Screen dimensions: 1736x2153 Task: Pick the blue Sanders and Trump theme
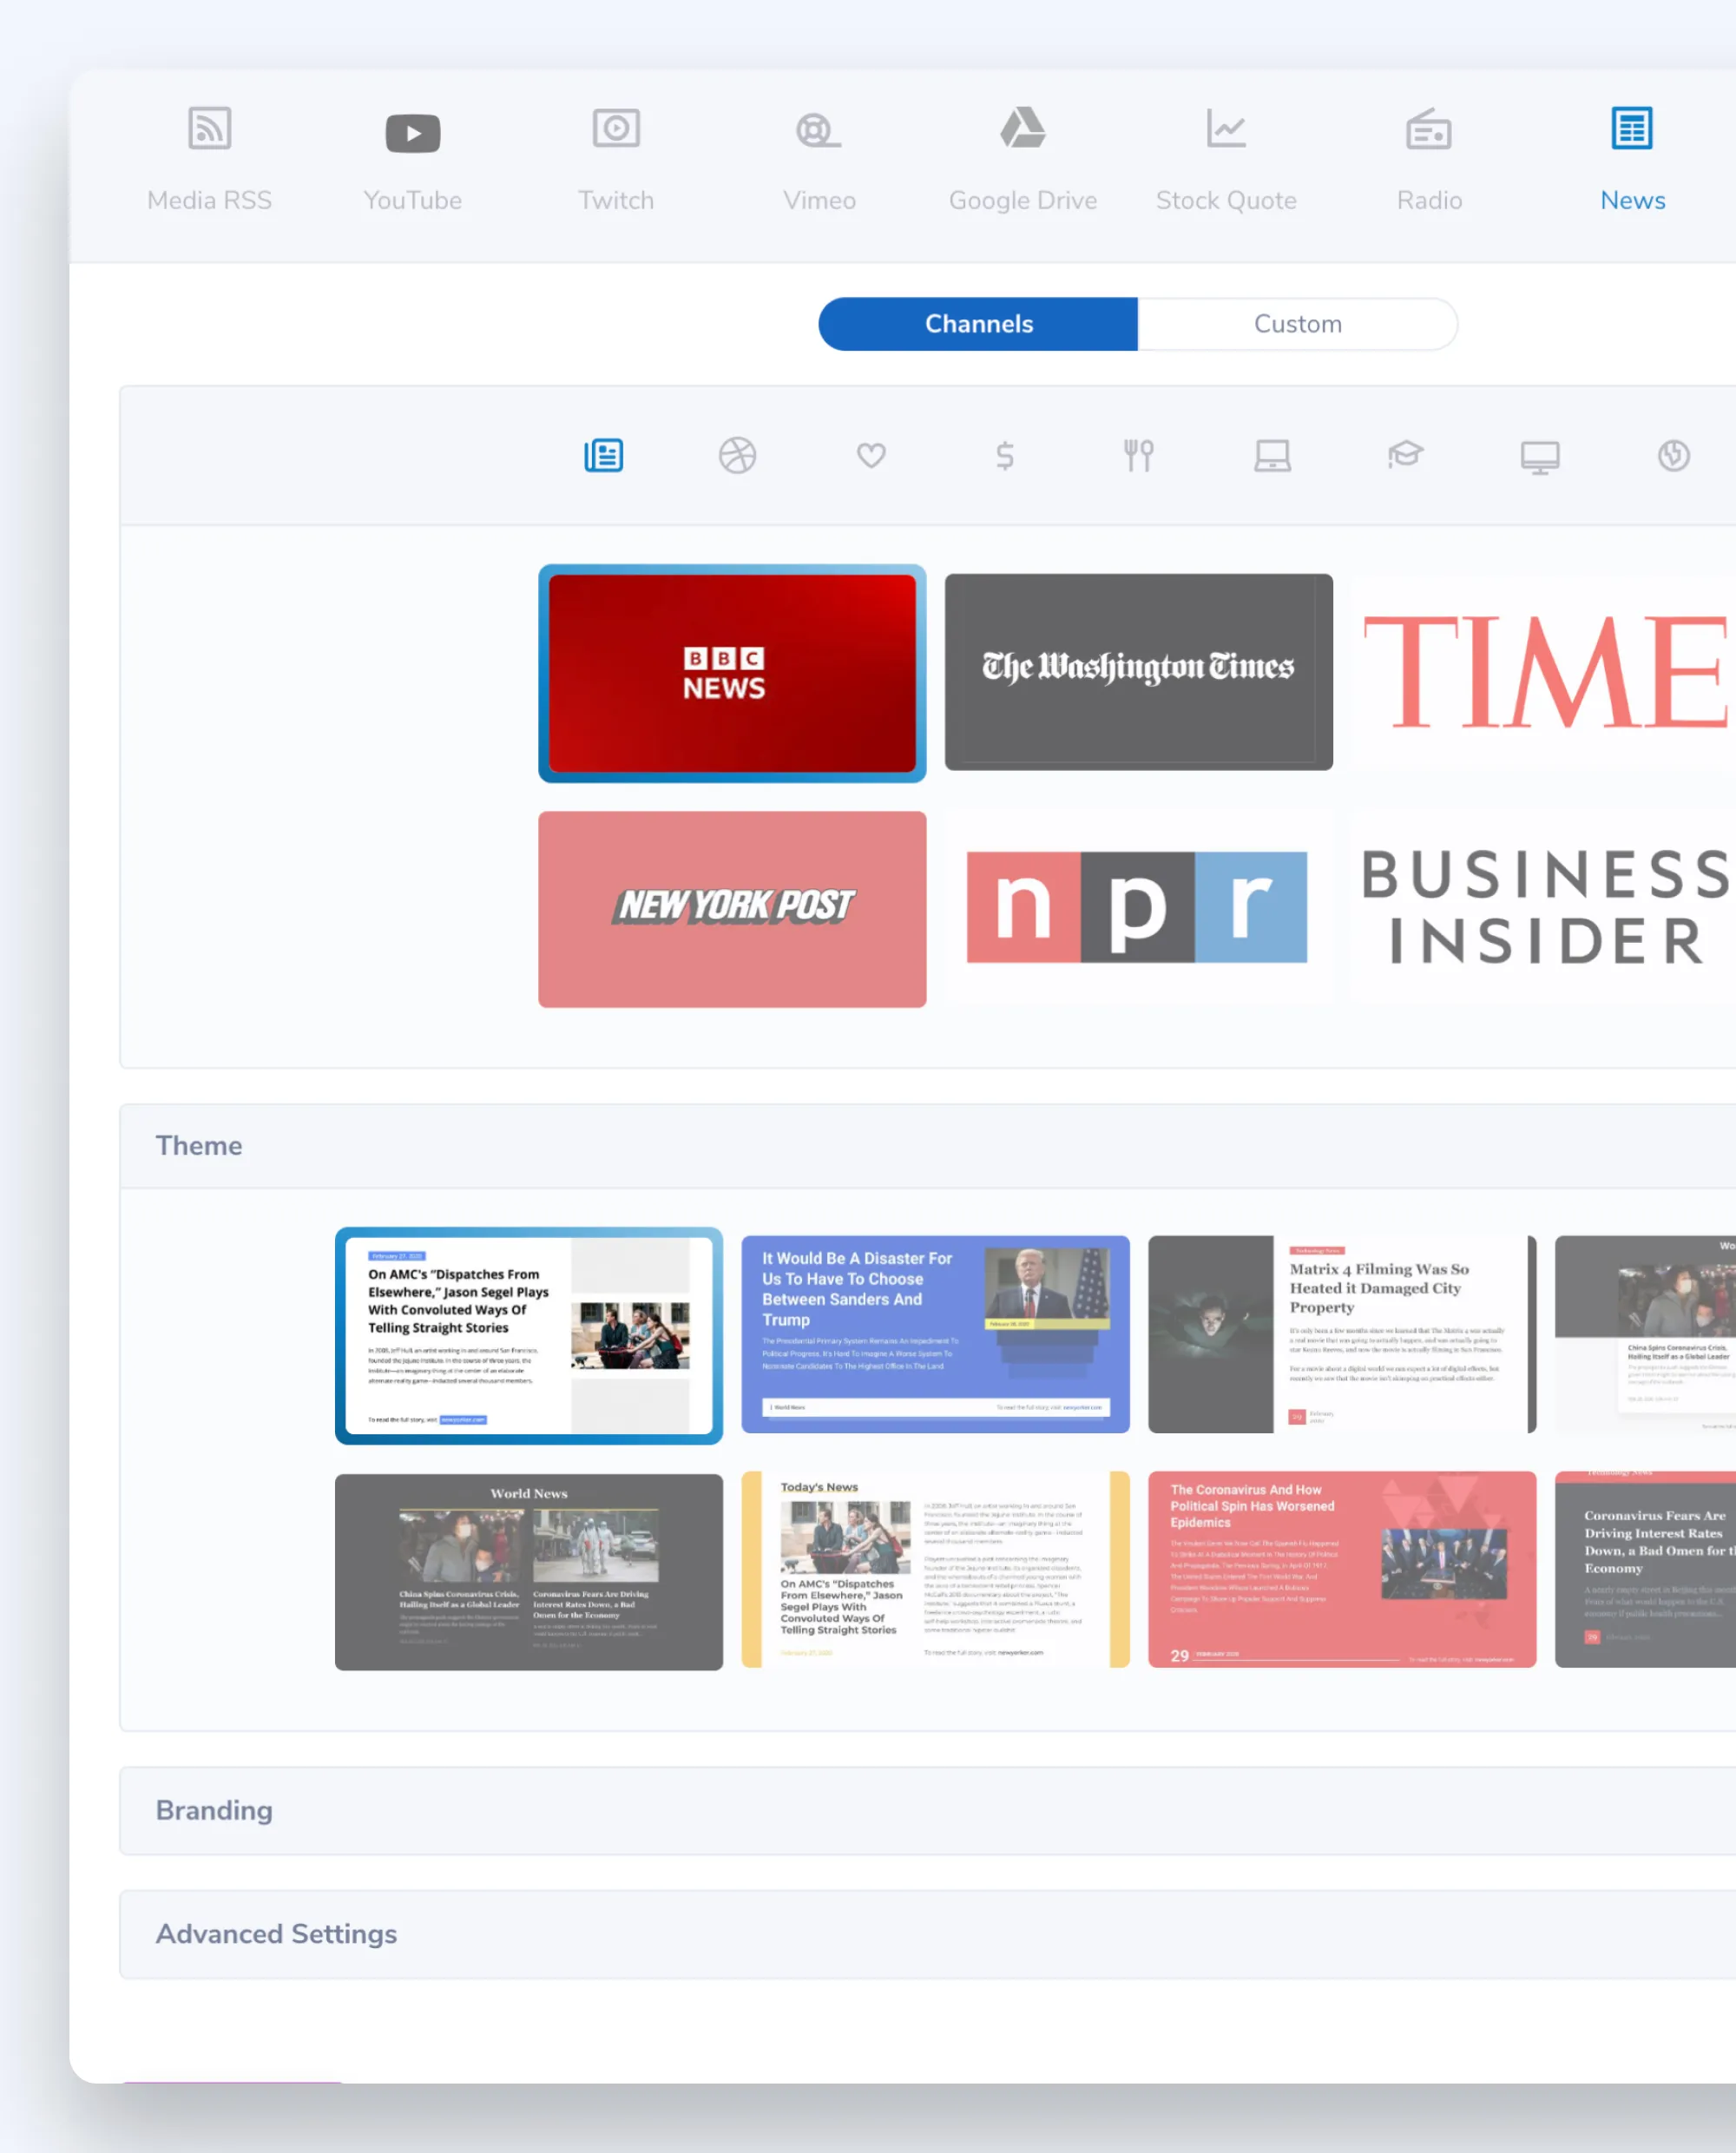(934, 1334)
